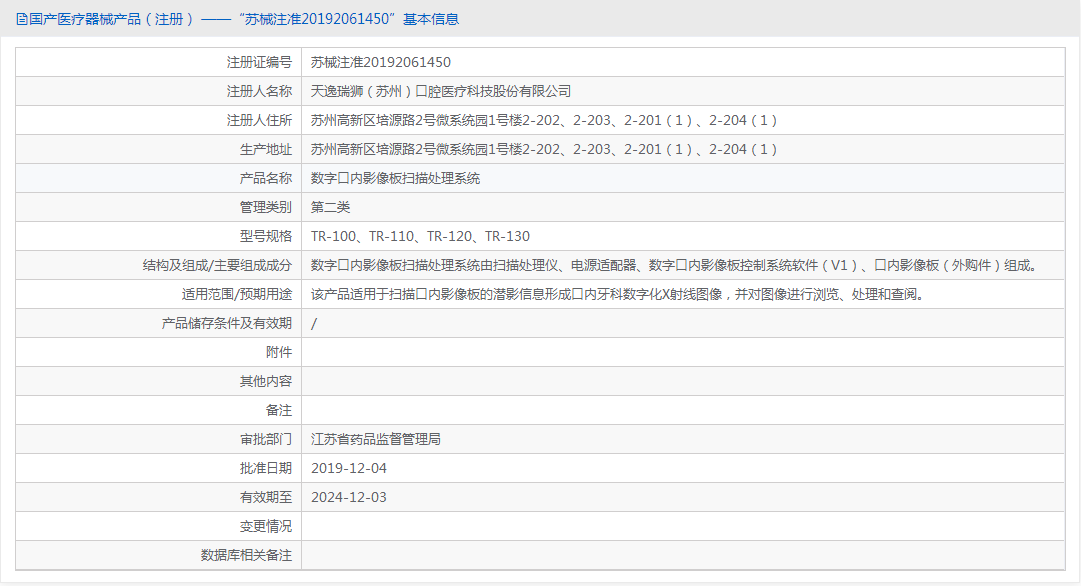Click the label 其他内容
Screen dimensions: 1081x586
click(266, 381)
